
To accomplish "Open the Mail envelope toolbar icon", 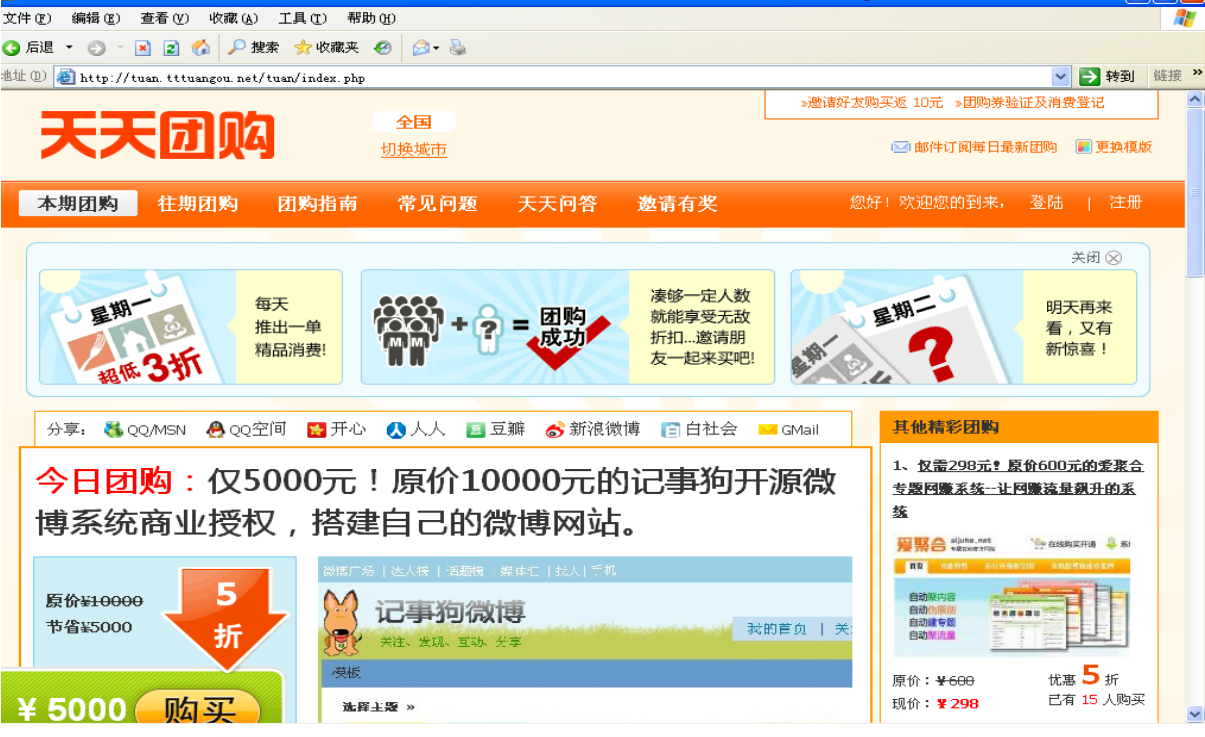I will (x=421, y=47).
